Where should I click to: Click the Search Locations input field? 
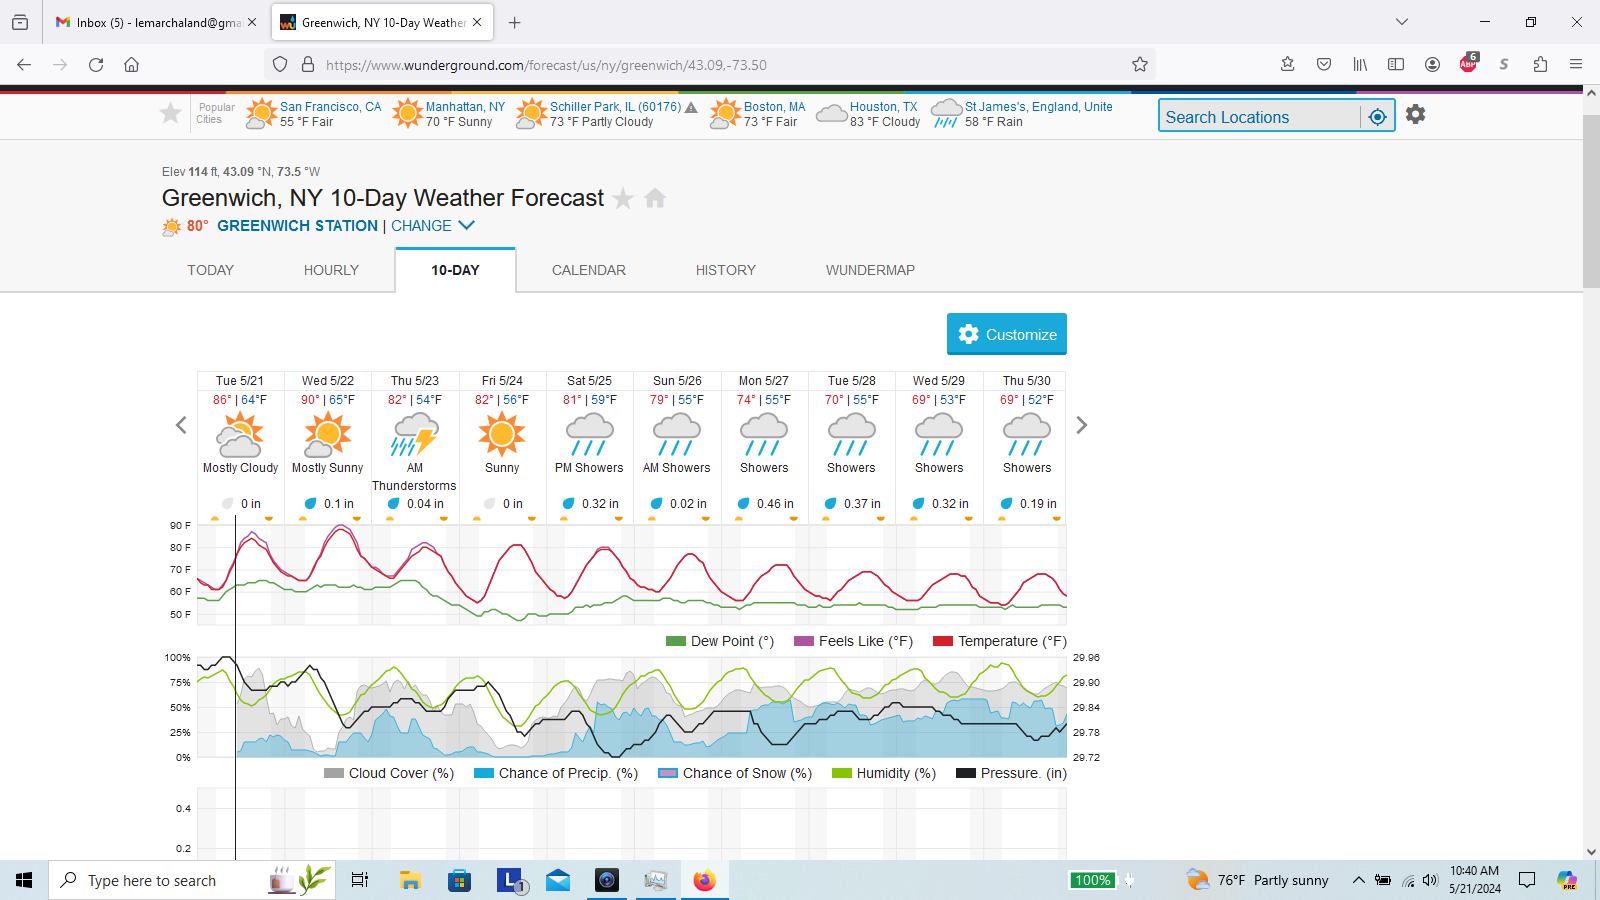coord(1258,117)
